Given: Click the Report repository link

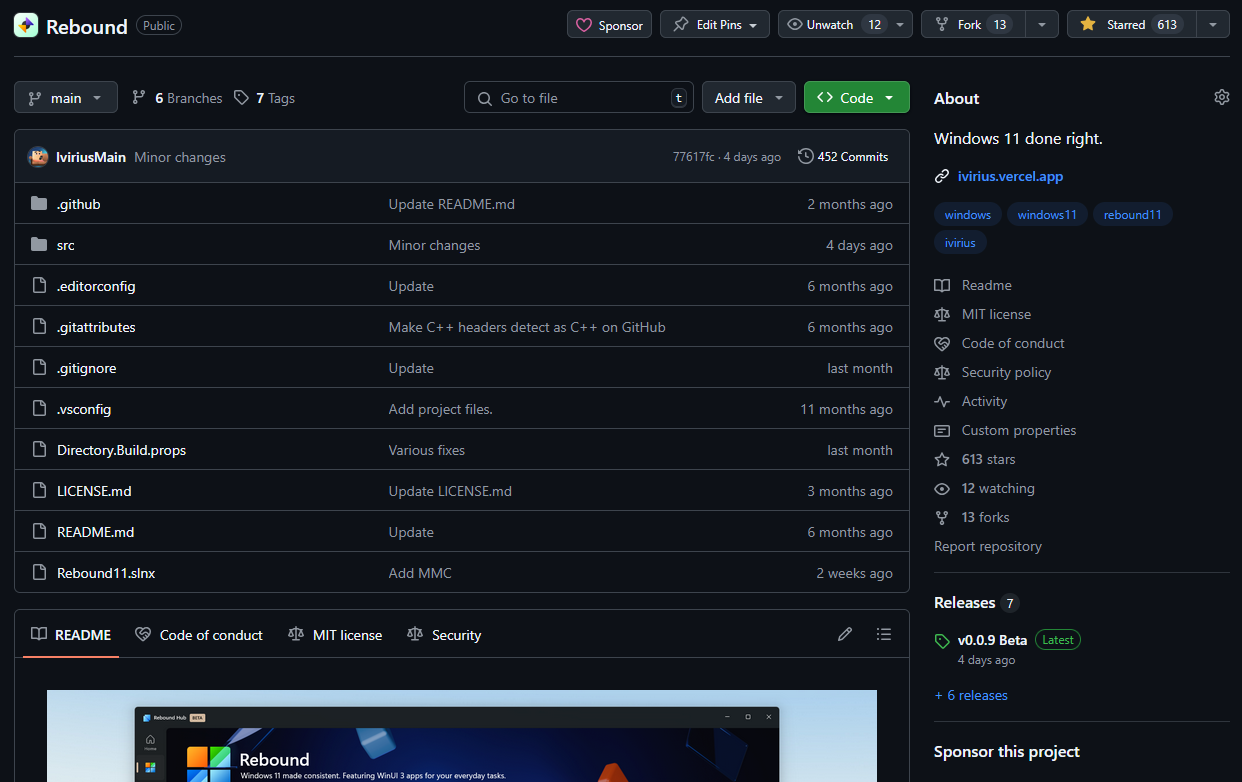Looking at the screenshot, I should tap(988, 546).
